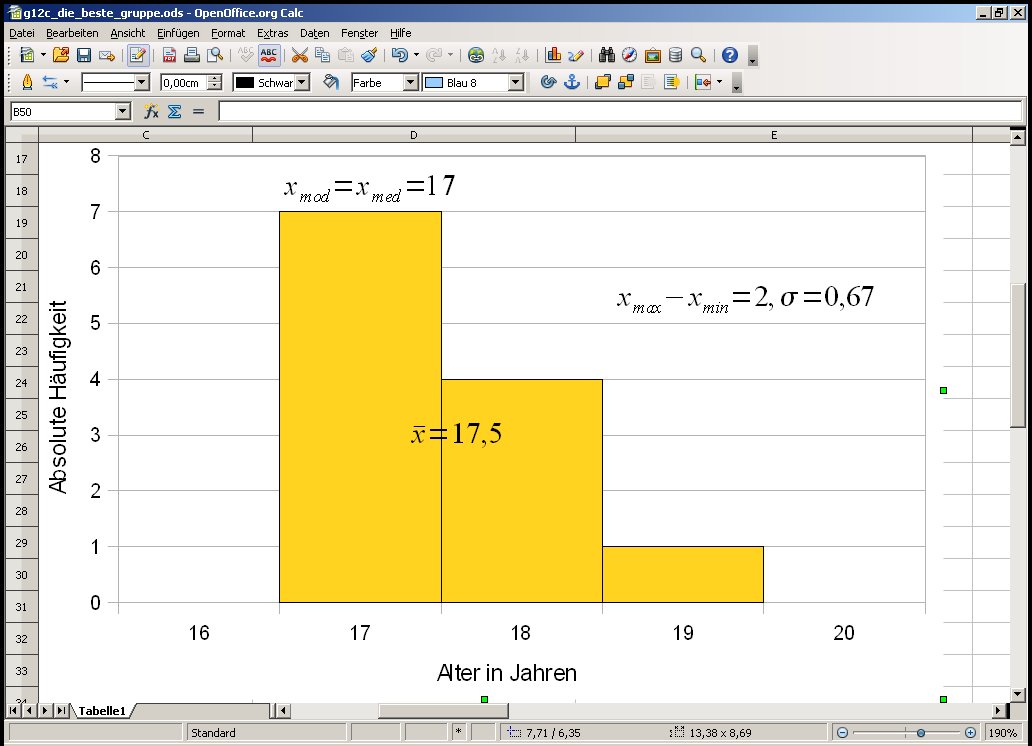Insert a chart from the toolbar
The image size is (1032, 746).
coord(554,55)
